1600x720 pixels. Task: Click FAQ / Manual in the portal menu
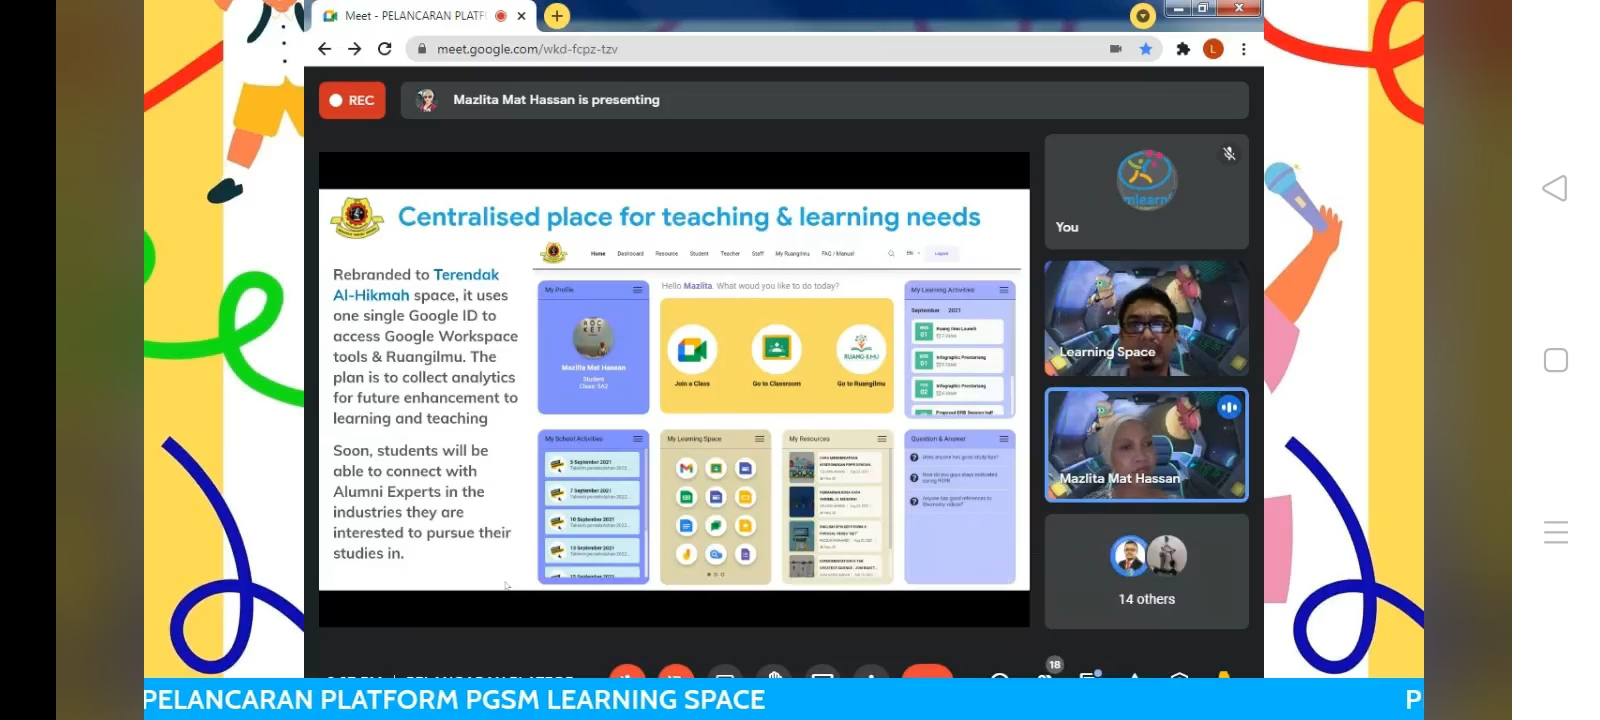838,254
